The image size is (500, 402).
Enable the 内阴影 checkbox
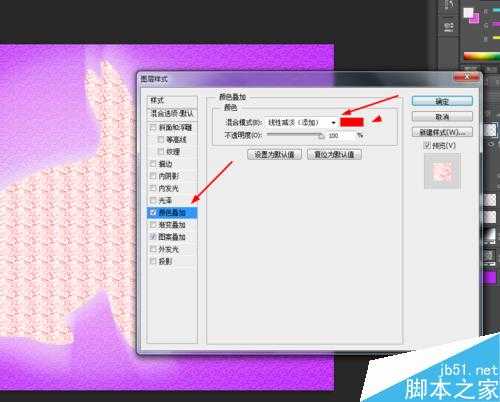click(x=153, y=176)
